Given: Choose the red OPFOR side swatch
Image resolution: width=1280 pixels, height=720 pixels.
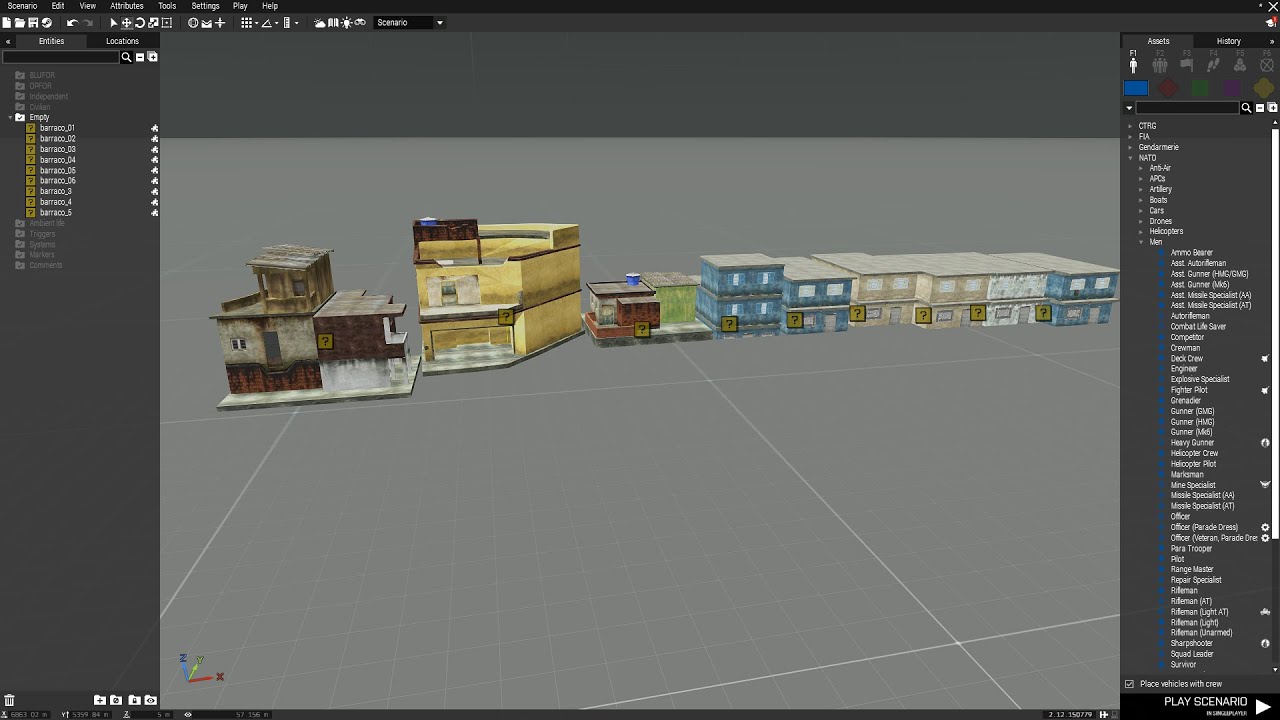Looking at the screenshot, I should (1168, 88).
